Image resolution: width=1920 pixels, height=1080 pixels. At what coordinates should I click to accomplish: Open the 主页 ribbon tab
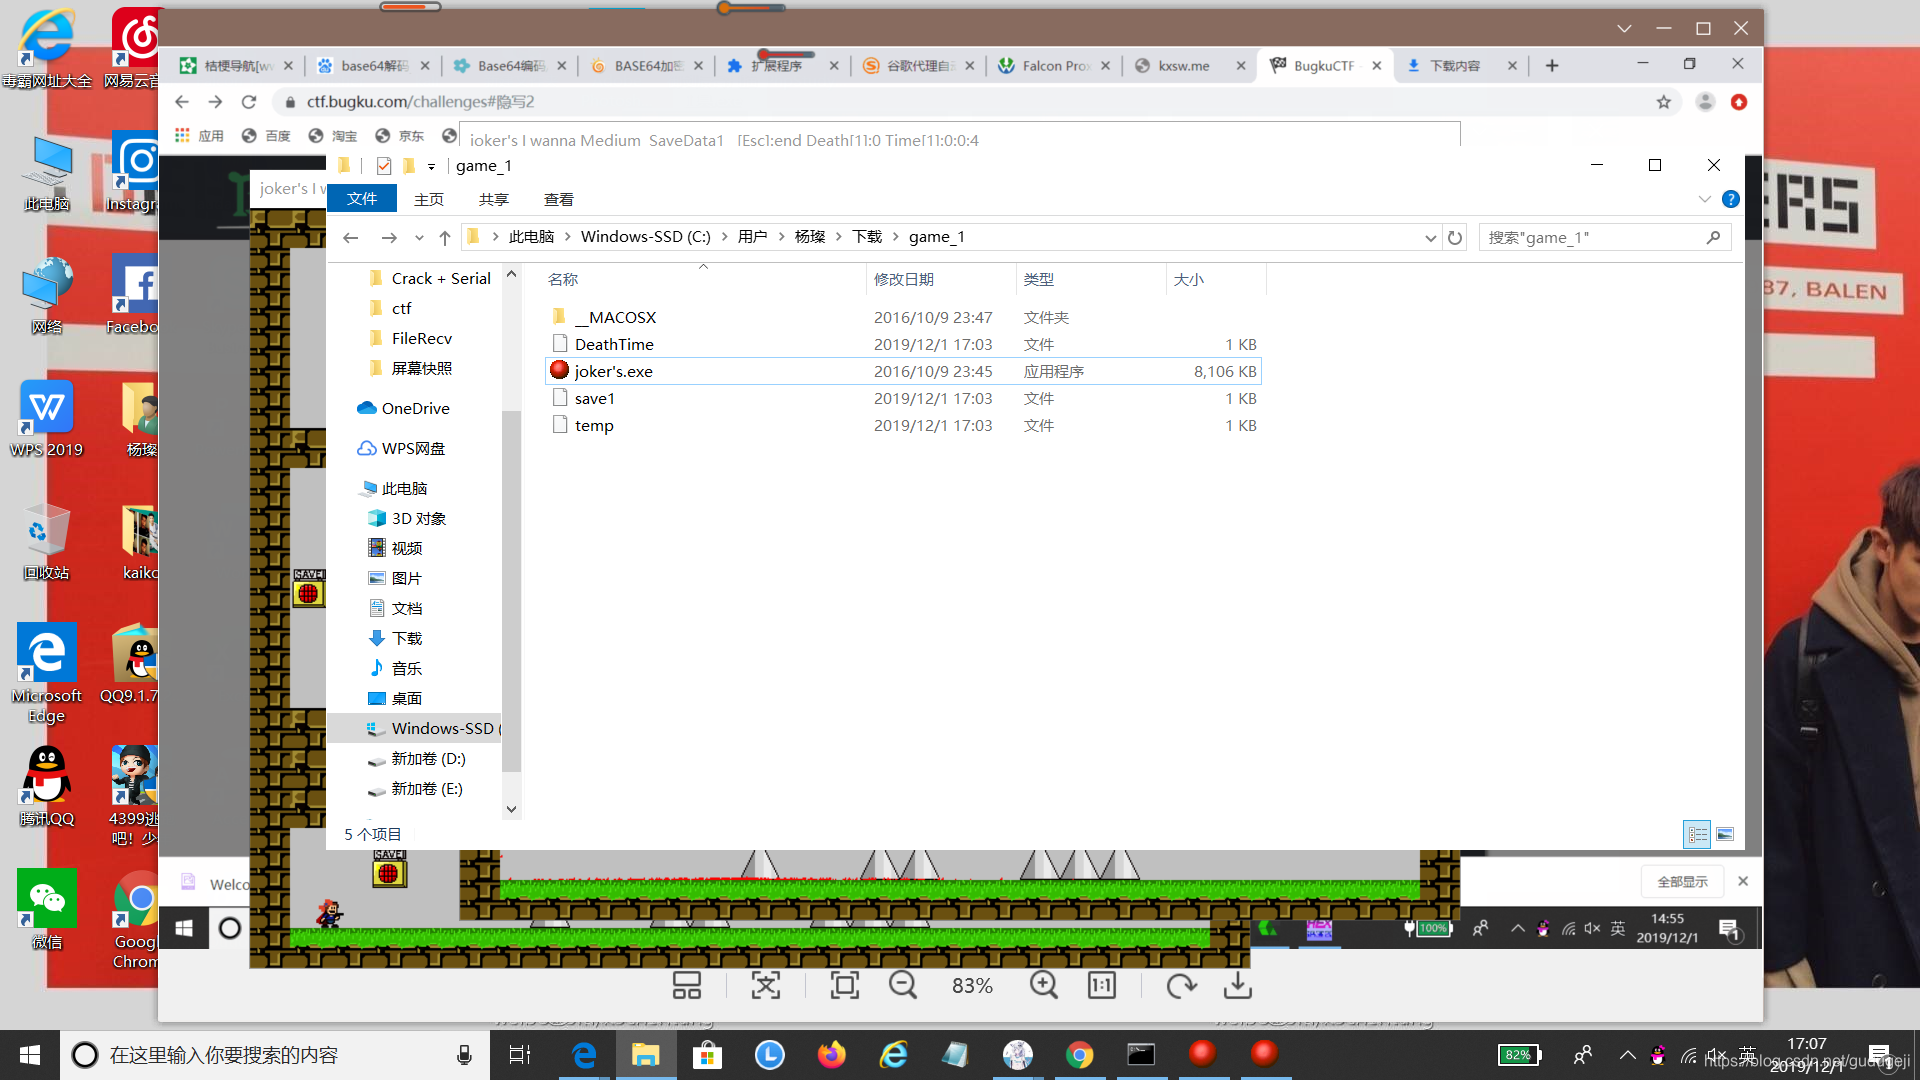point(429,199)
